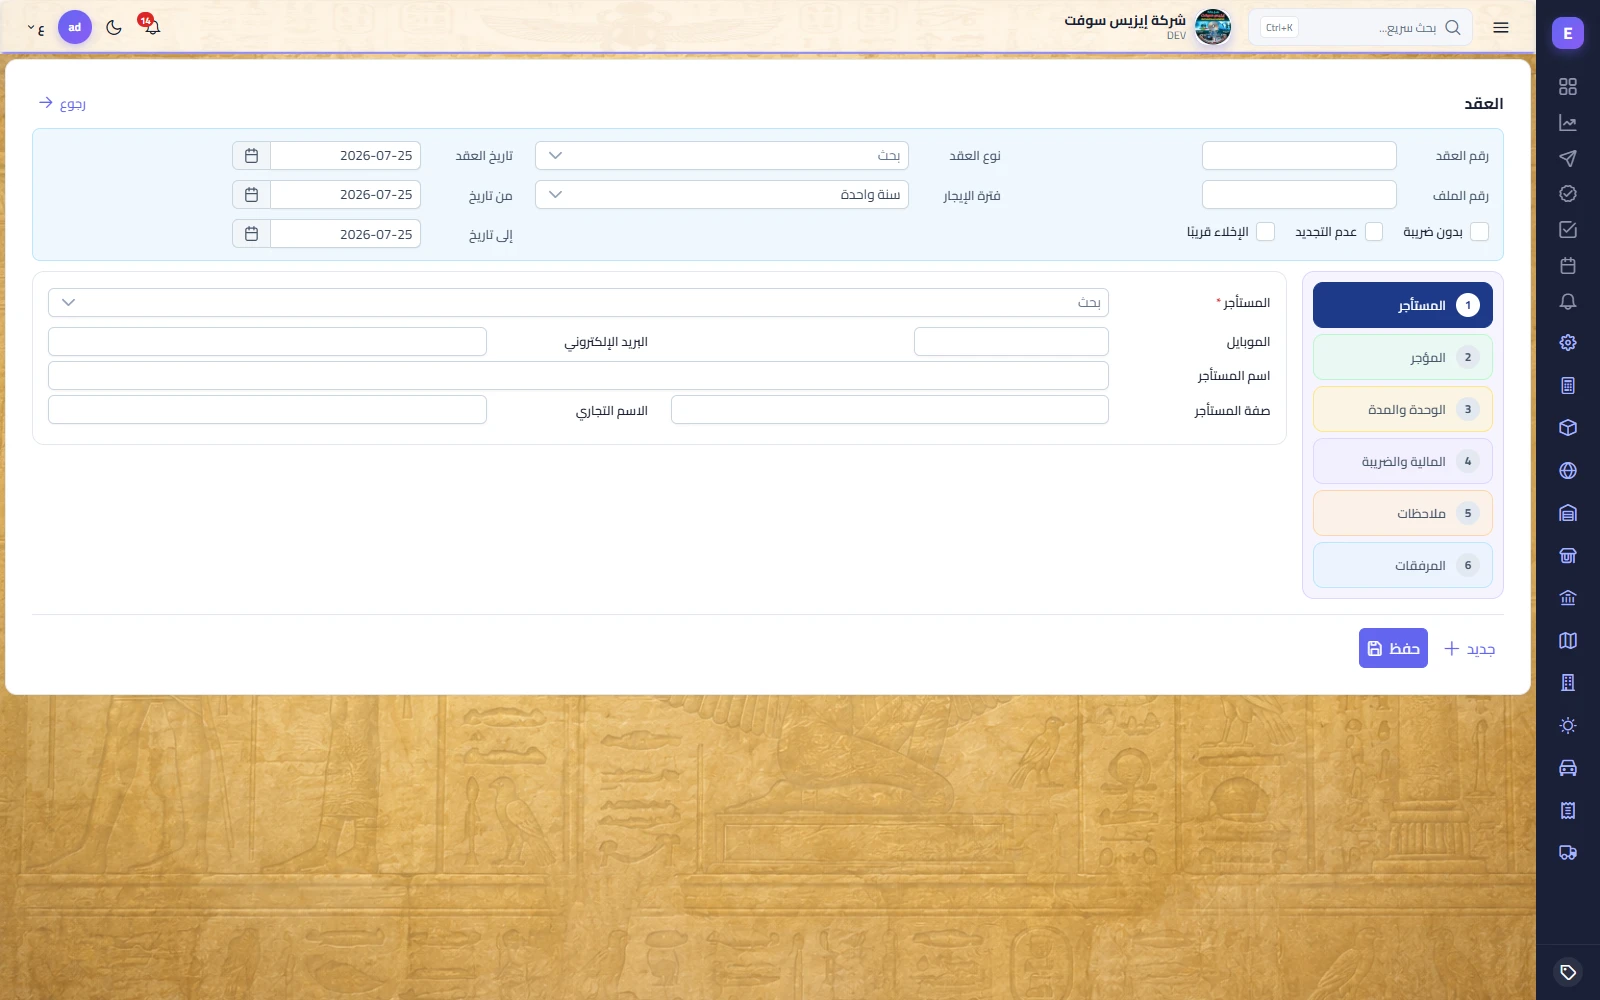Click the 'حفظ' save button

click(x=1393, y=648)
